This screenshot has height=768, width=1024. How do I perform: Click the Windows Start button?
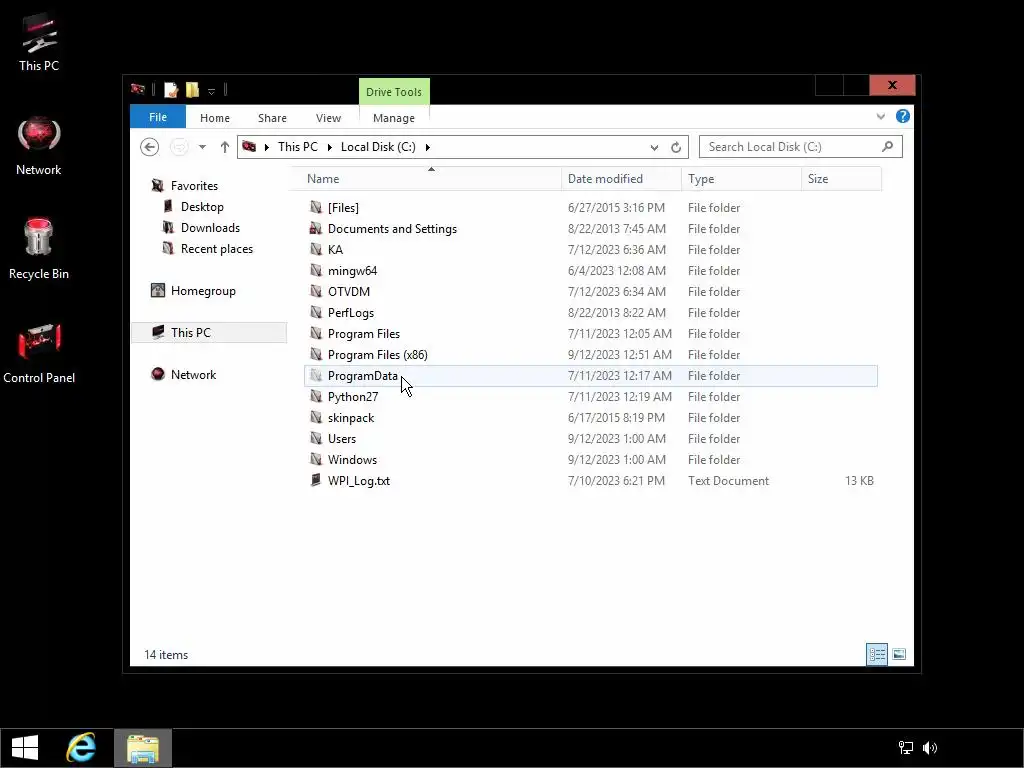(x=25, y=748)
